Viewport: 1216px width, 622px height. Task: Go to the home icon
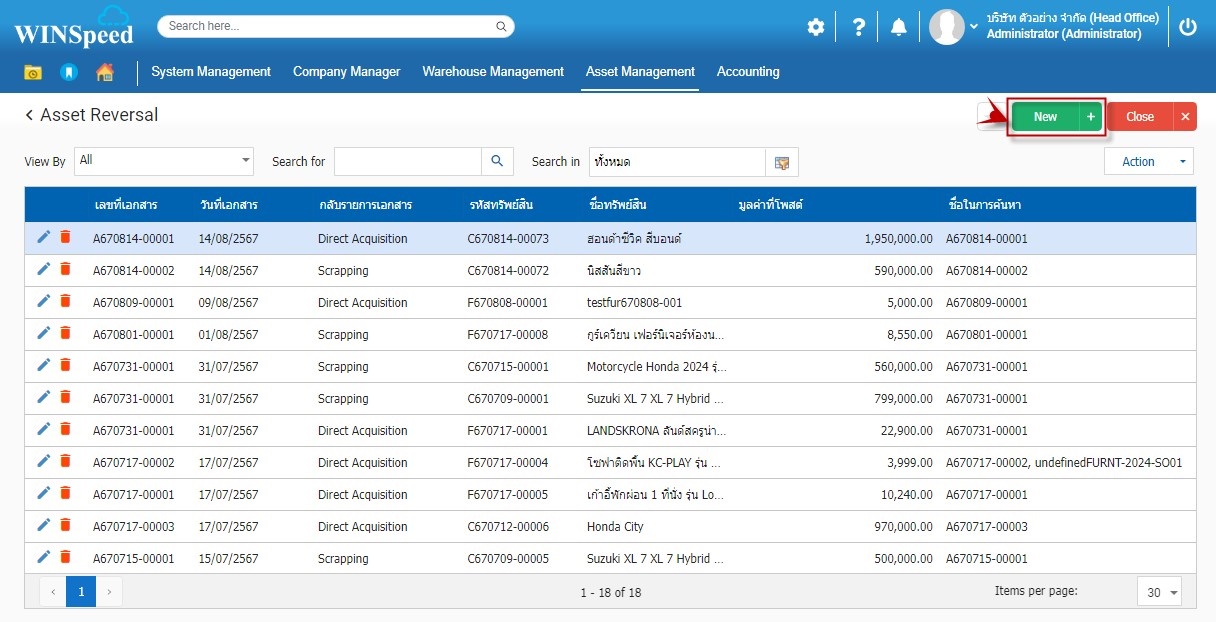[x=104, y=72]
